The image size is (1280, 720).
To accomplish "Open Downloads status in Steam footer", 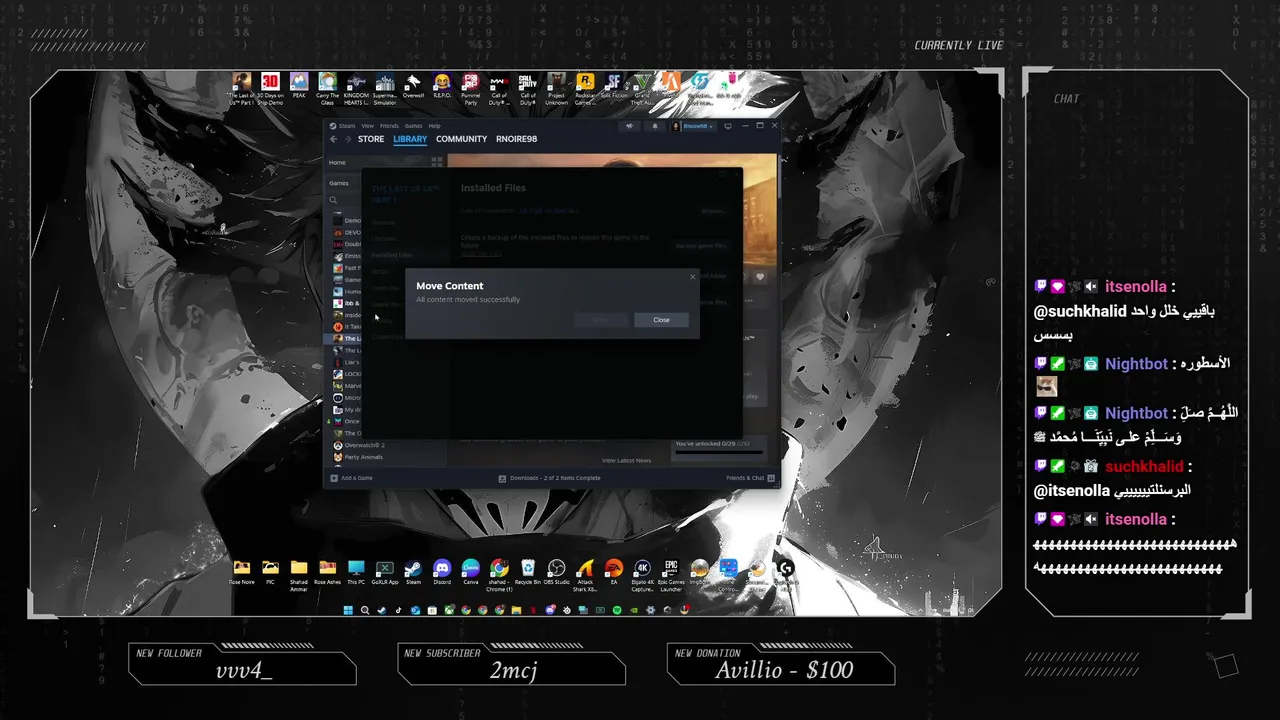I will [549, 478].
